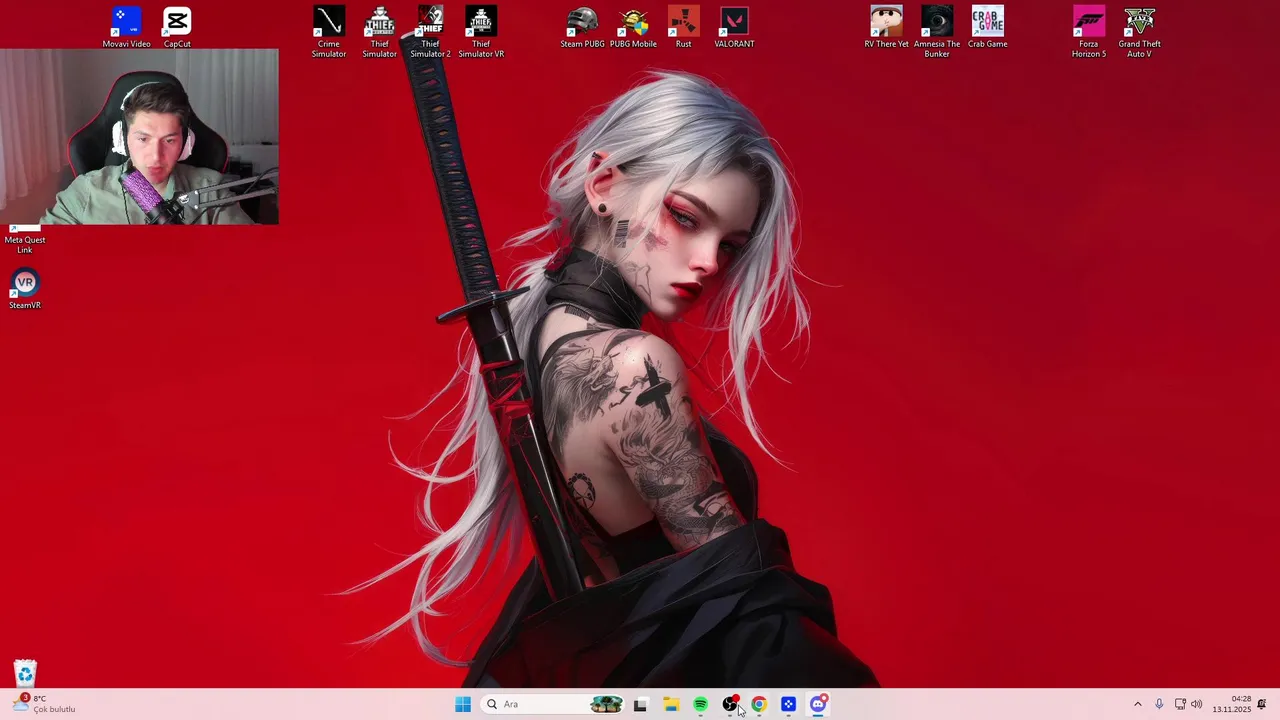Select the PUBG Mobile desktop shortcut
The width and height of the screenshot is (1280, 720).
[x=633, y=27]
